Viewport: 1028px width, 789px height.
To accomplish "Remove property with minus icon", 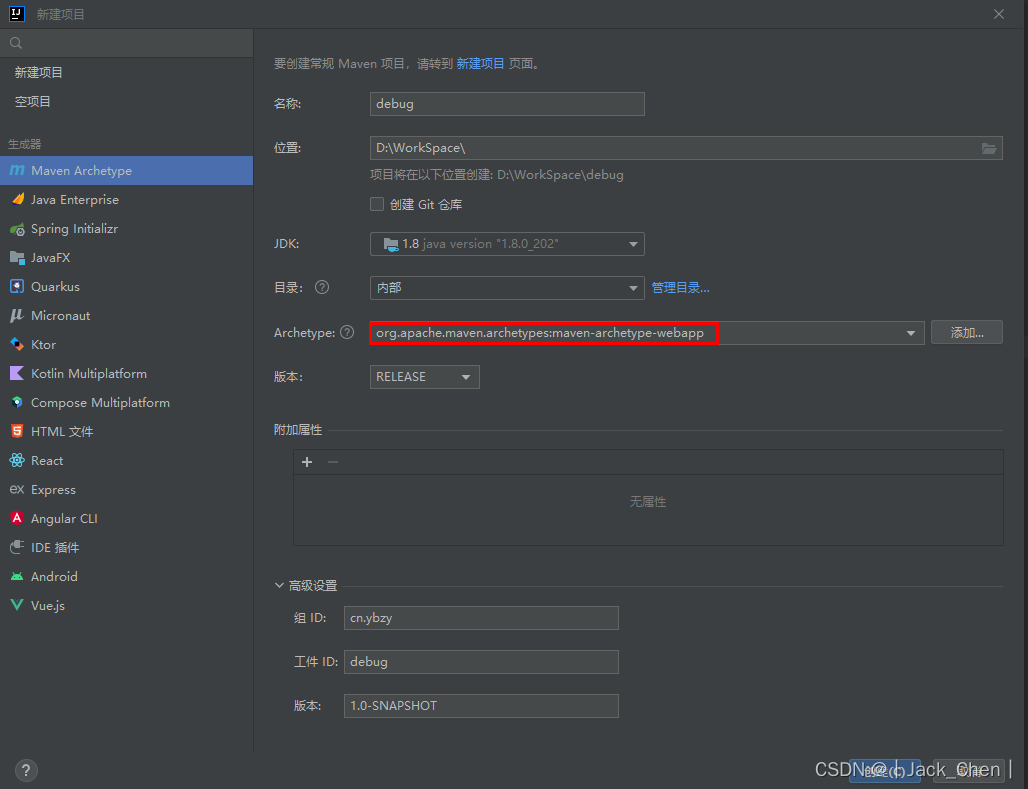I will (333, 462).
